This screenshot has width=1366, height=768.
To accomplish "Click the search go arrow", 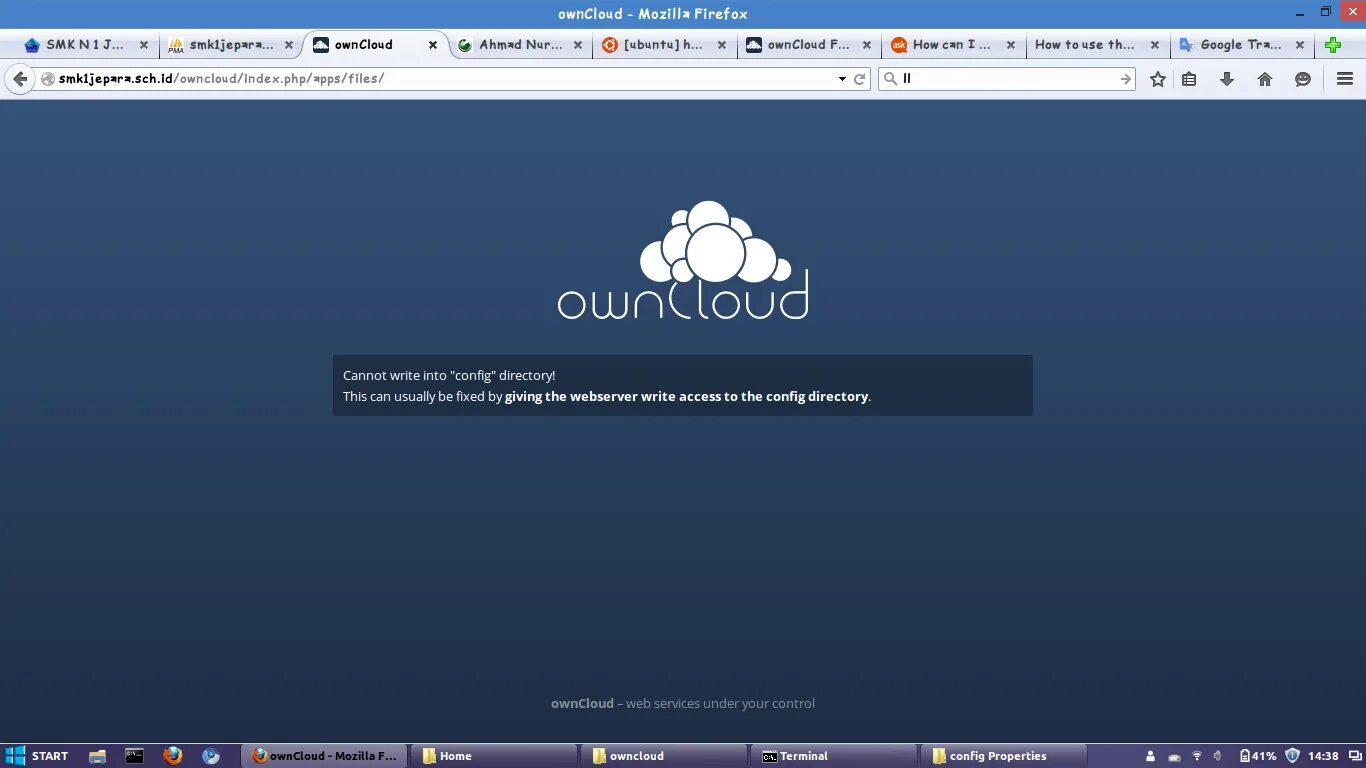I will coord(1126,79).
